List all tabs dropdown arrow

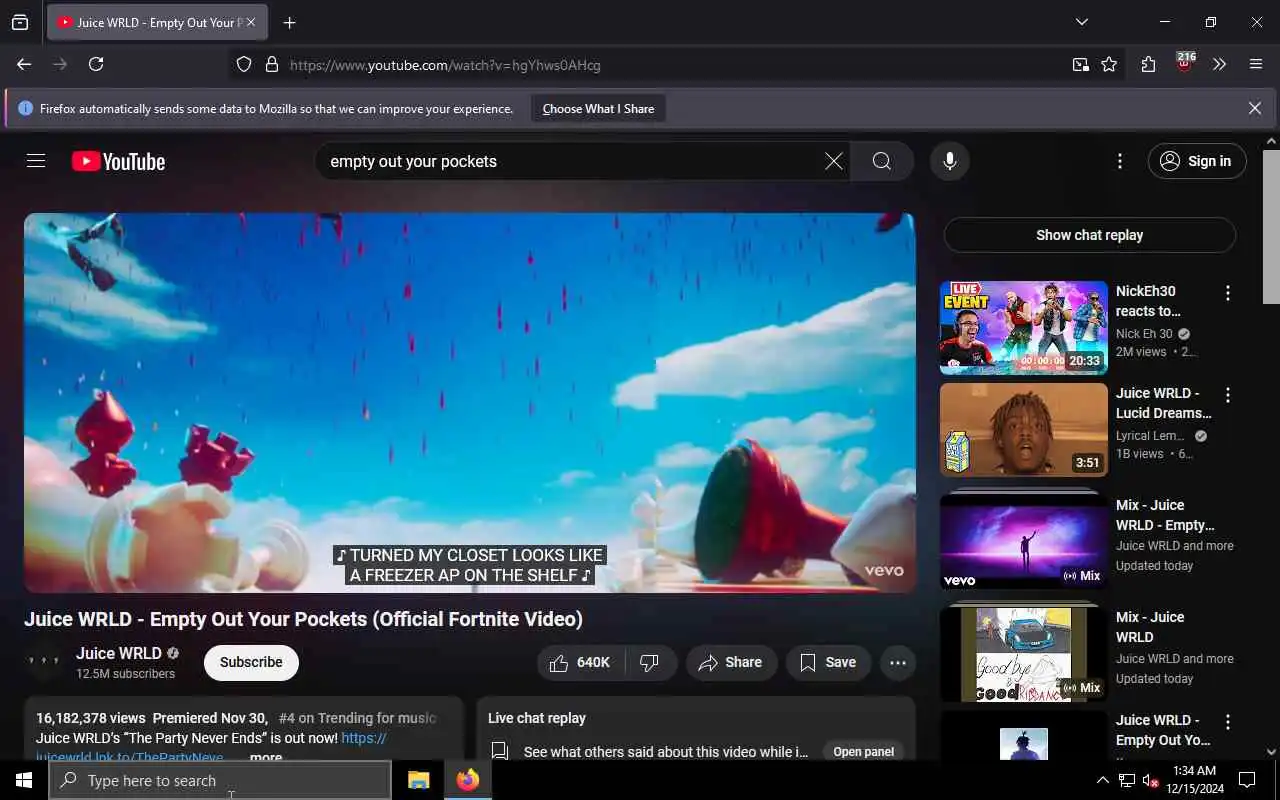click(x=1081, y=22)
